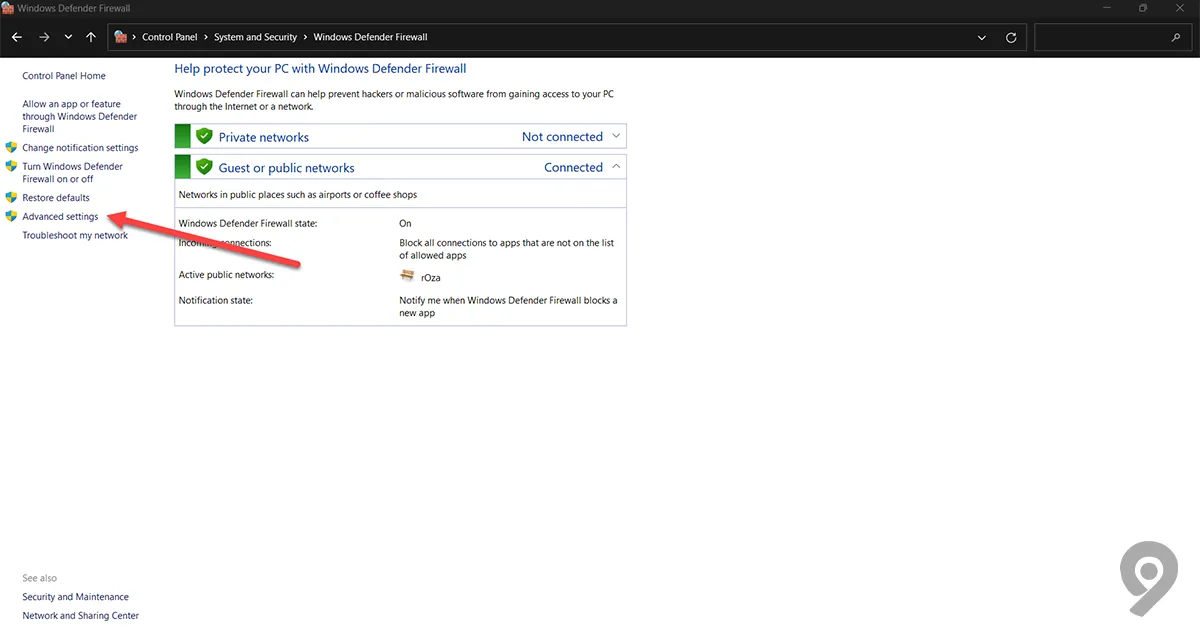Viewport: 1200px width, 637px height.
Task: Open the address bar history dropdown
Action: (x=982, y=38)
